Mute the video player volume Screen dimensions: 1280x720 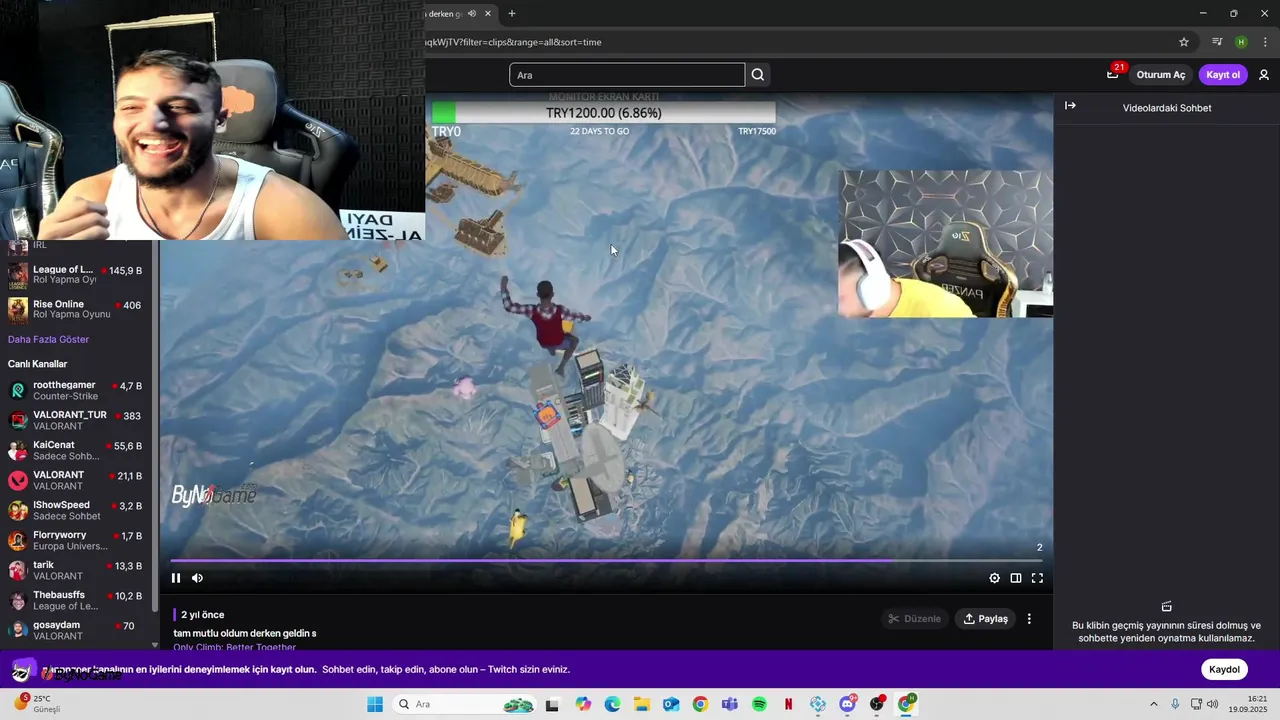click(197, 578)
